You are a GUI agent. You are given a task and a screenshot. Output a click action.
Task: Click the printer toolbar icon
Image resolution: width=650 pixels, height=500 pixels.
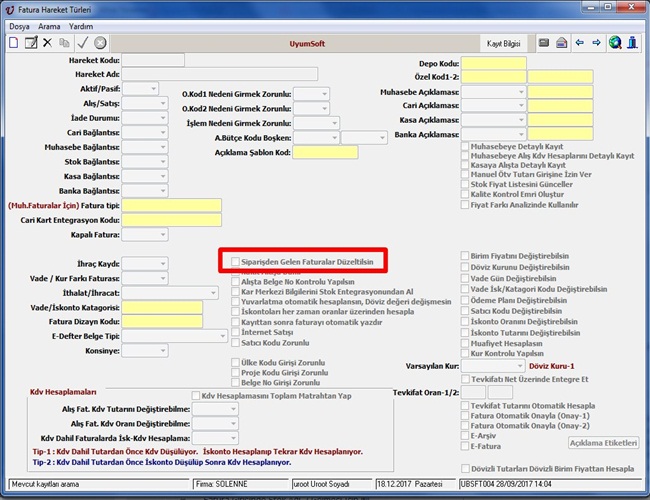point(562,43)
